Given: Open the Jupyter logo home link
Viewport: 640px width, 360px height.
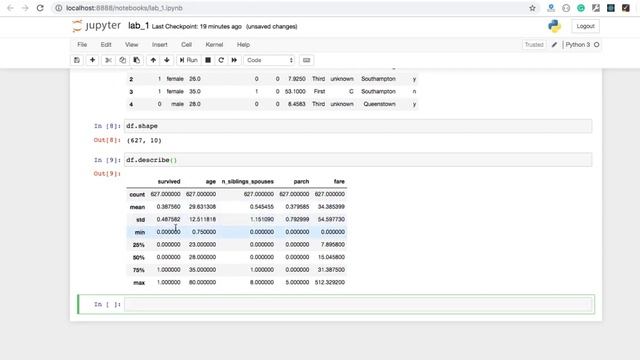Looking at the screenshot, I should click(x=97, y=26).
